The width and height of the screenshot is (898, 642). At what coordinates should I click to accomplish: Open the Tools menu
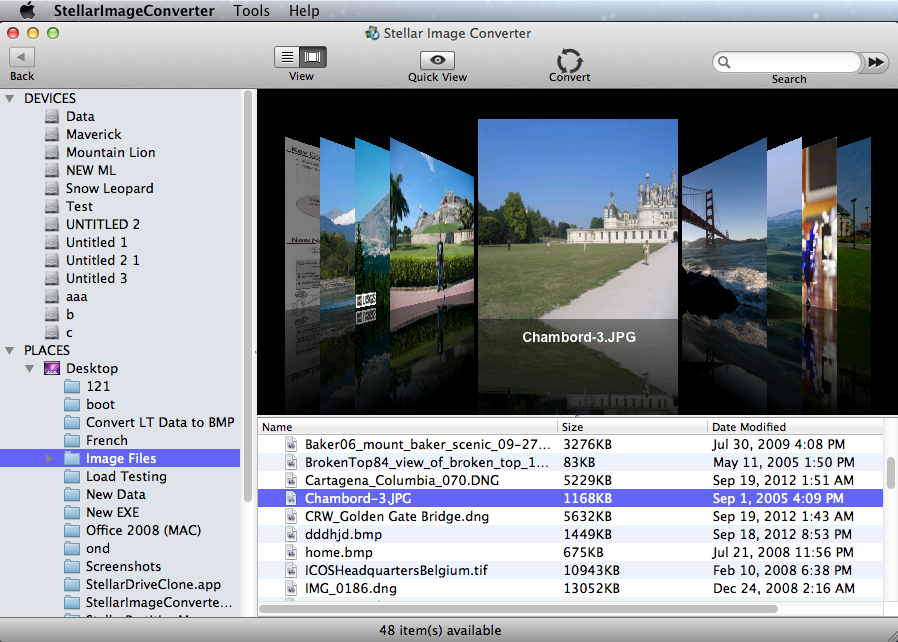click(x=251, y=10)
